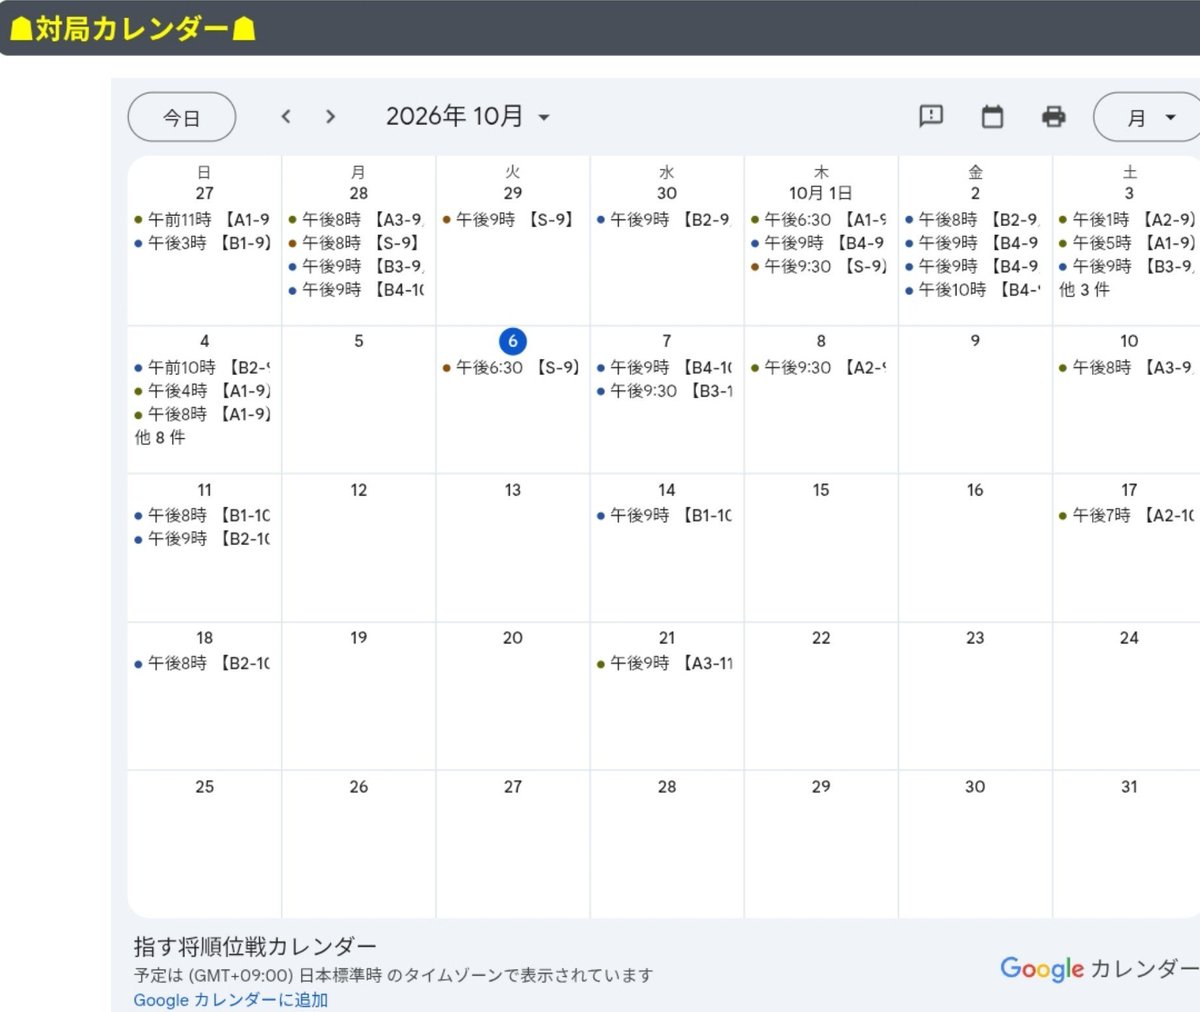Open the 午後9時【B4-10 event on the 28th
The image size is (1200, 1012).
tap(358, 290)
